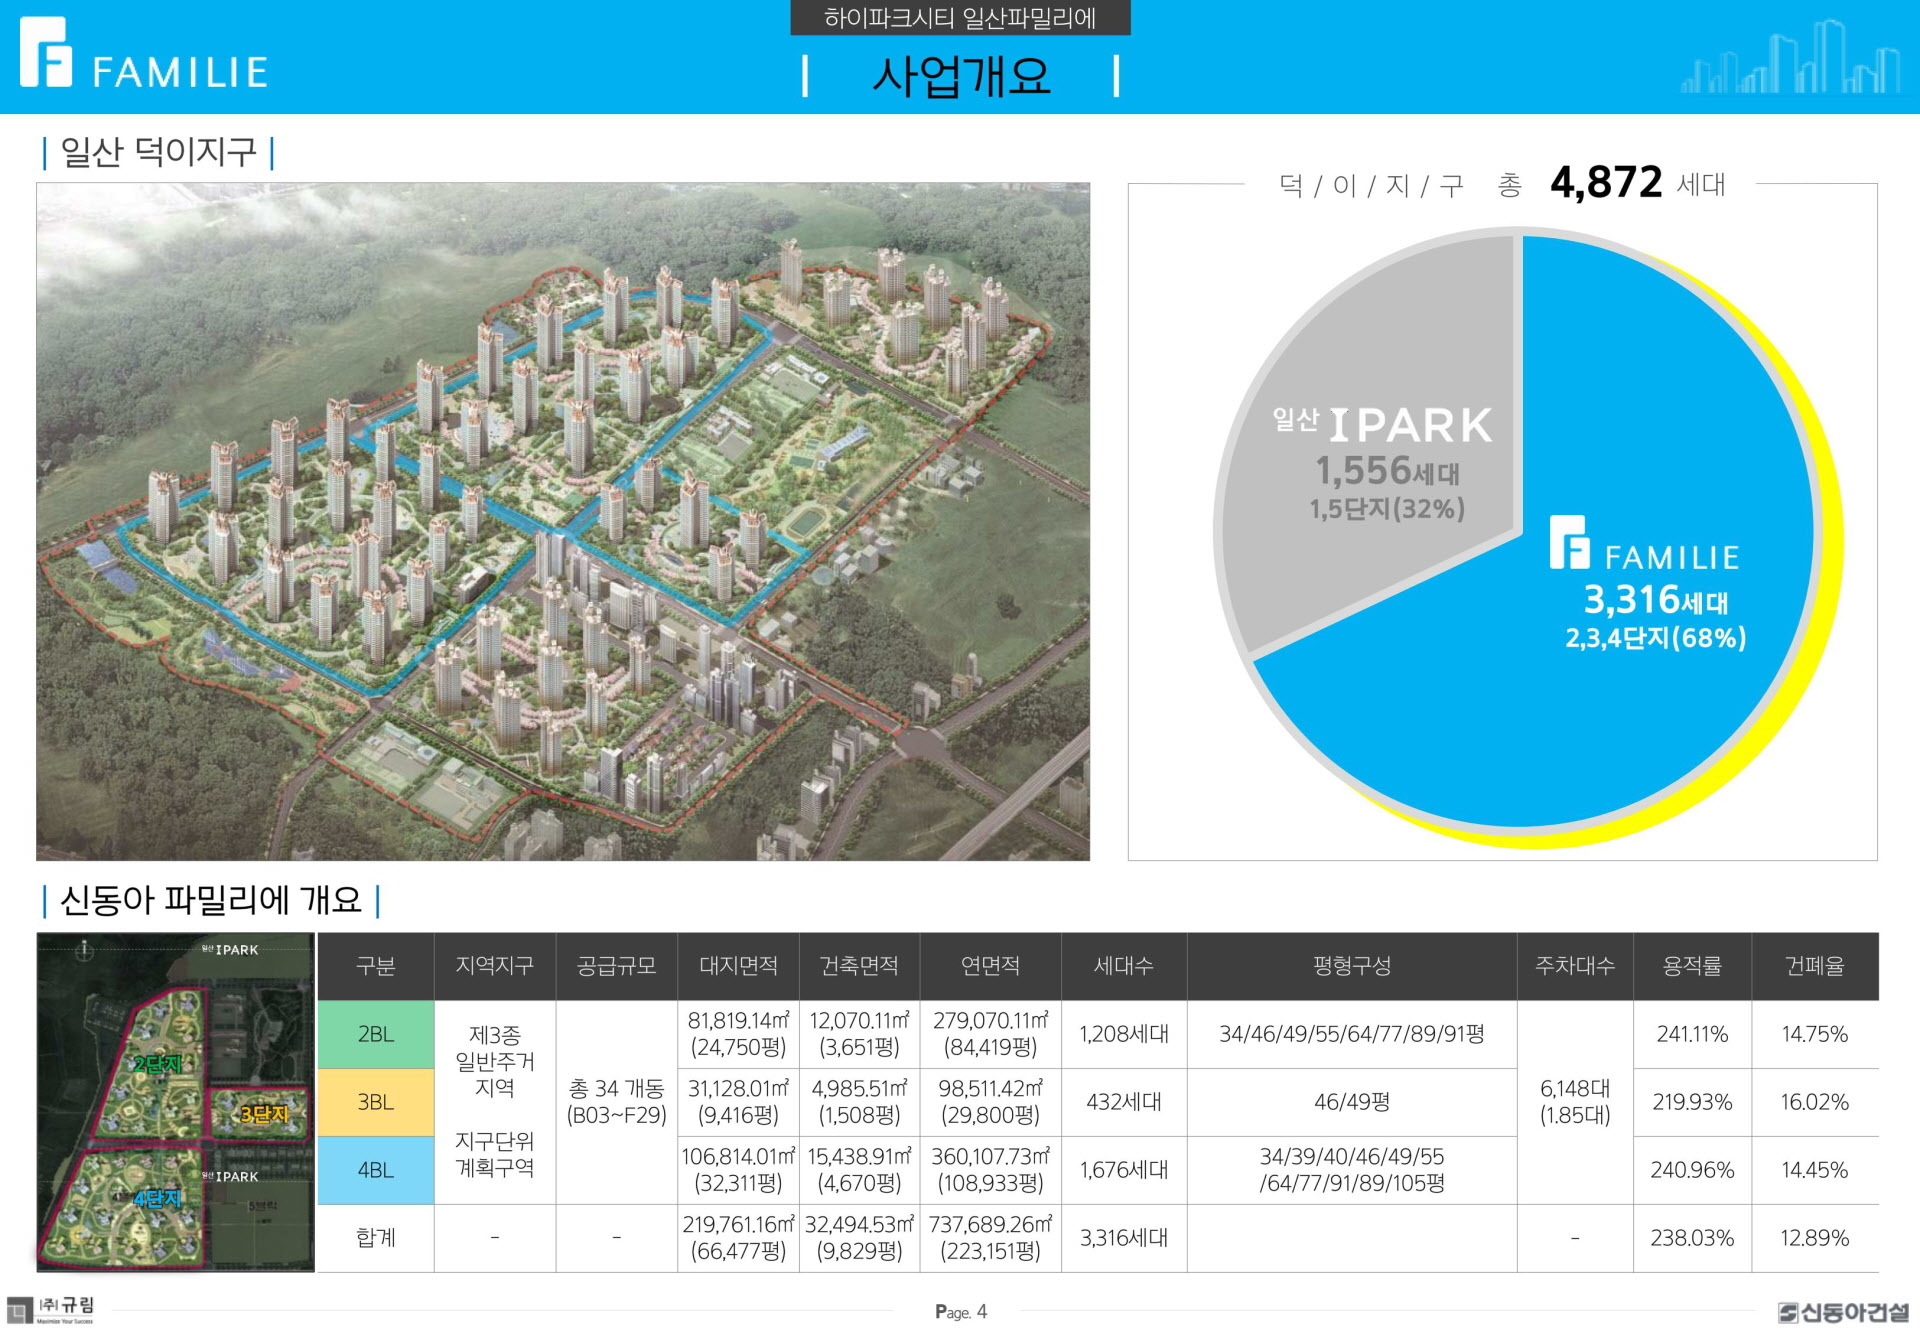Click the 3,316세대 total cell in the table
This screenshot has height=1329, width=1920.
coord(1124,1238)
